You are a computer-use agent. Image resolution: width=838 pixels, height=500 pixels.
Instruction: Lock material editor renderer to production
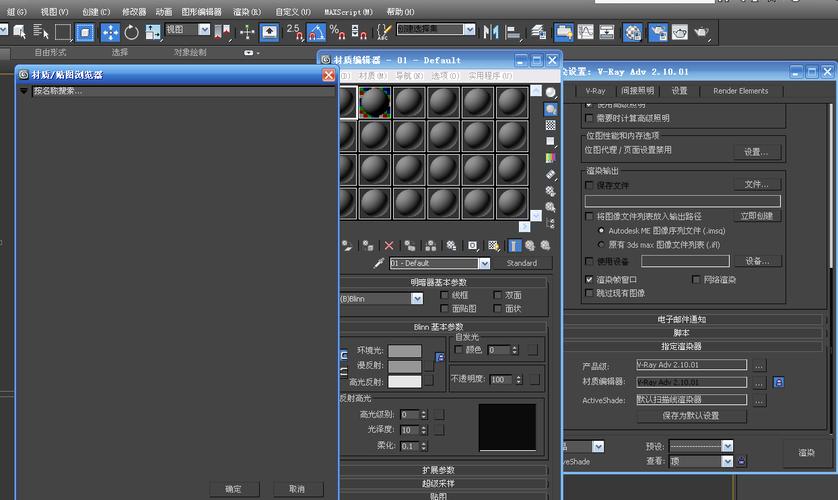click(x=779, y=382)
